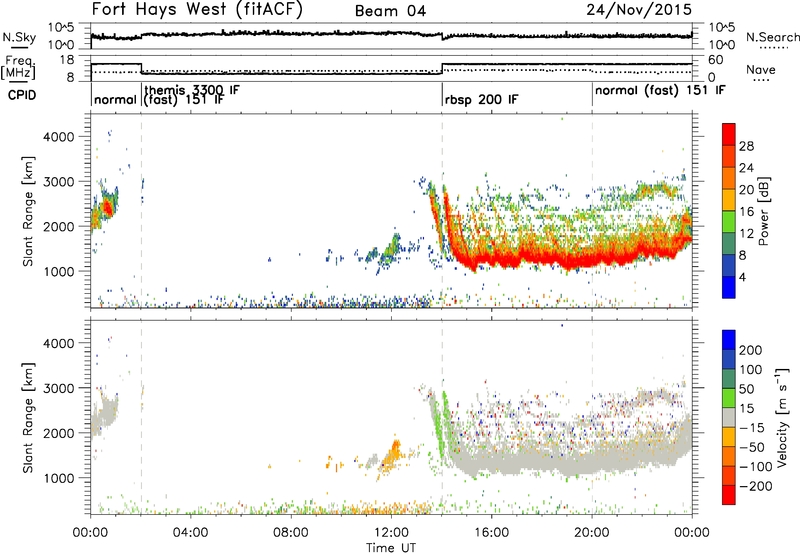Click the "4" label on Power color bar
The height and width of the screenshot is (554, 800).
[x=742, y=277]
